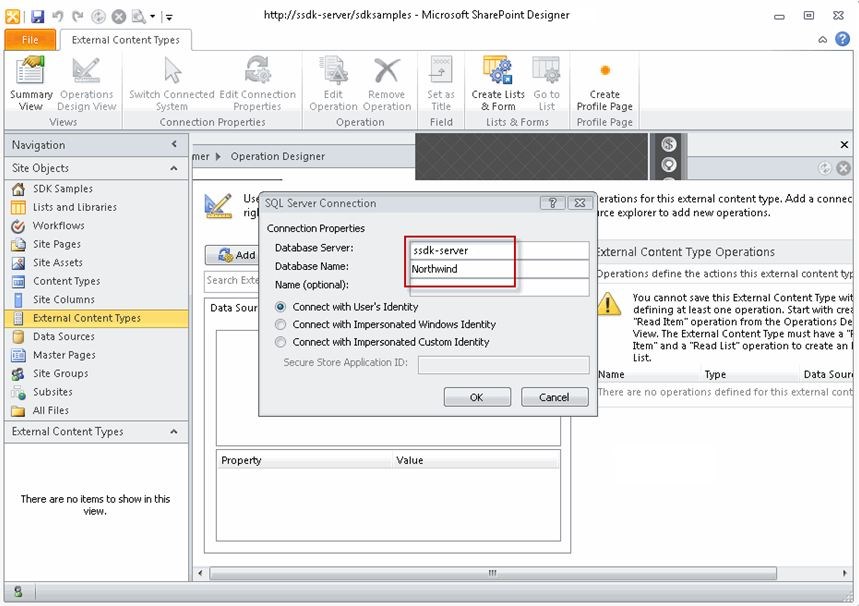This screenshot has width=859, height=606.
Task: Click the Add Connection button
Action: coord(232,255)
